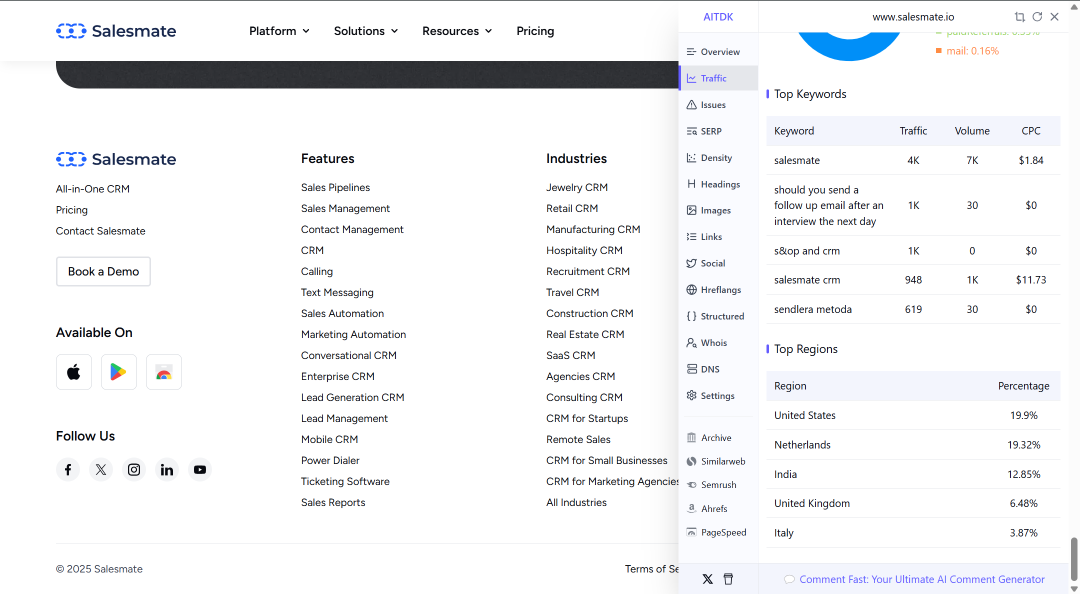
Task: Open the DNS section in AITDK
Action: (718, 369)
